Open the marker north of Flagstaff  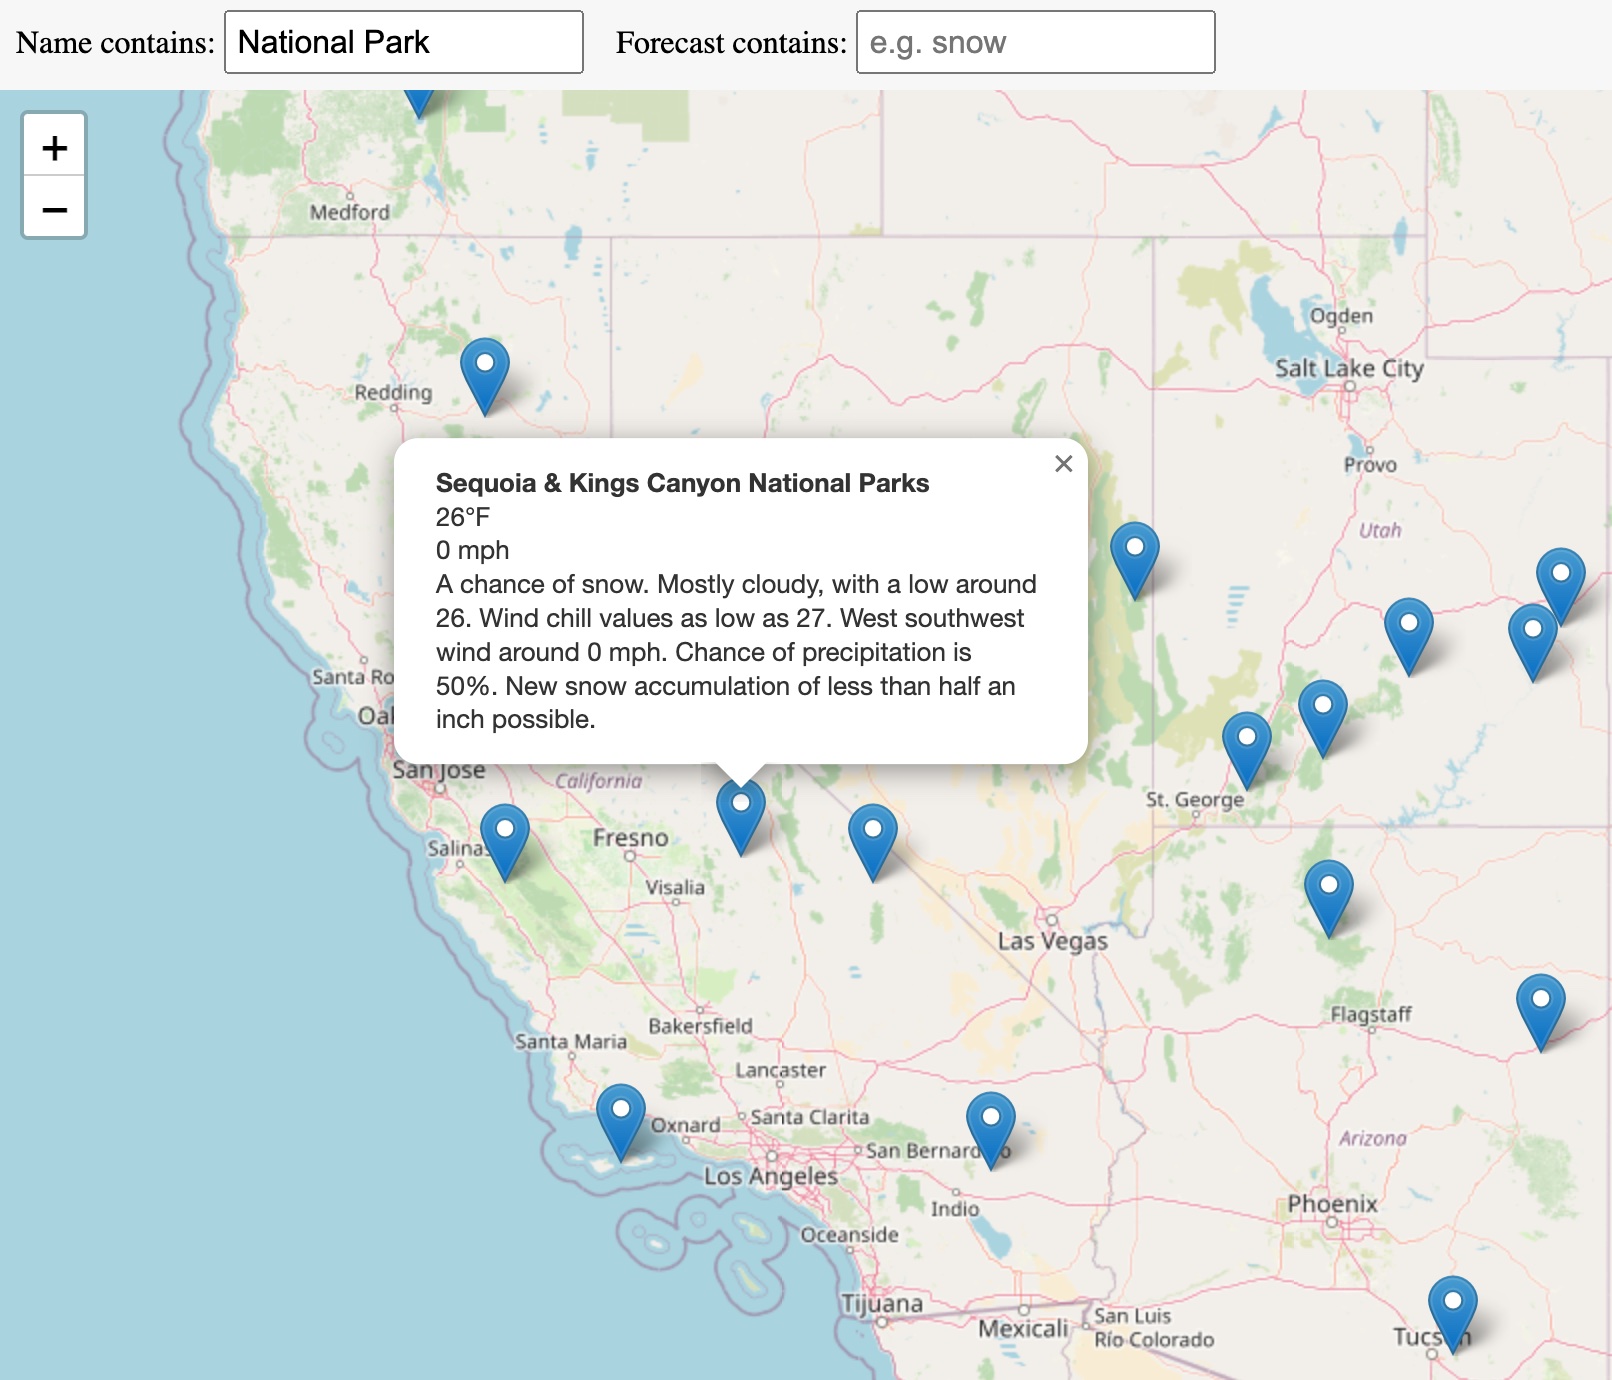(x=1329, y=900)
